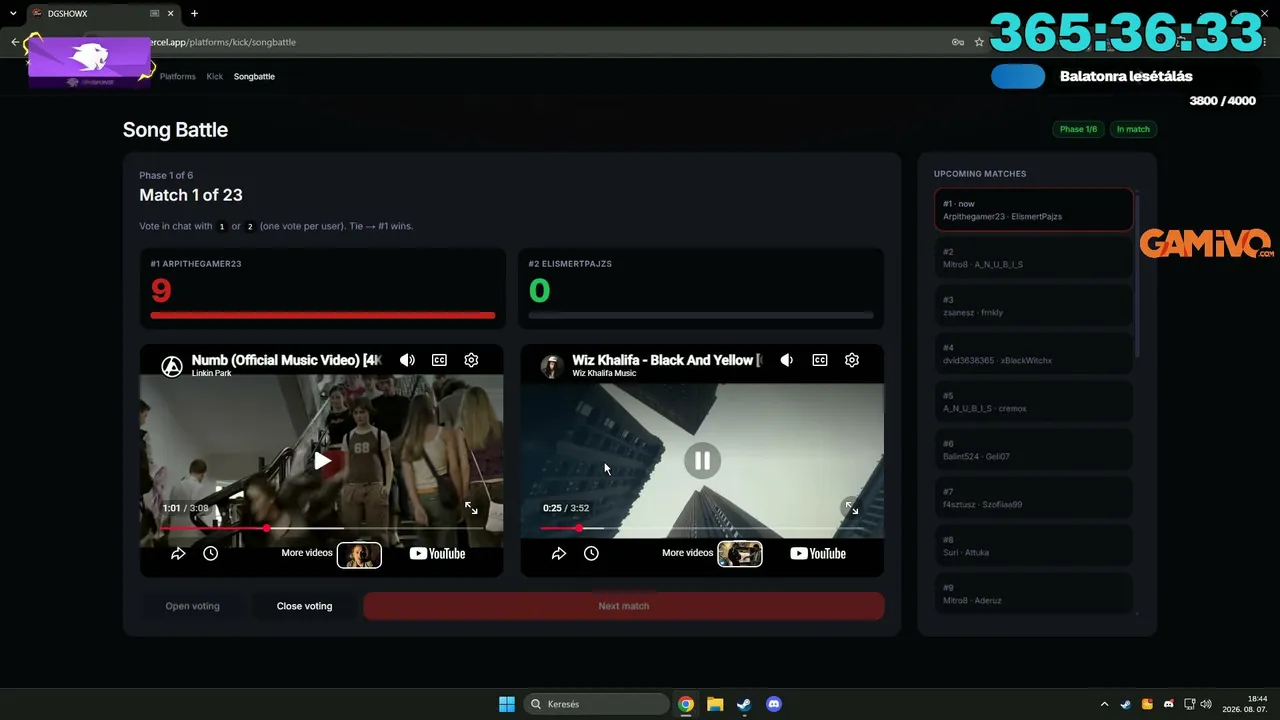Switch to the DGSHOWX browser tab
The height and width of the screenshot is (720, 1280).
click(x=97, y=13)
